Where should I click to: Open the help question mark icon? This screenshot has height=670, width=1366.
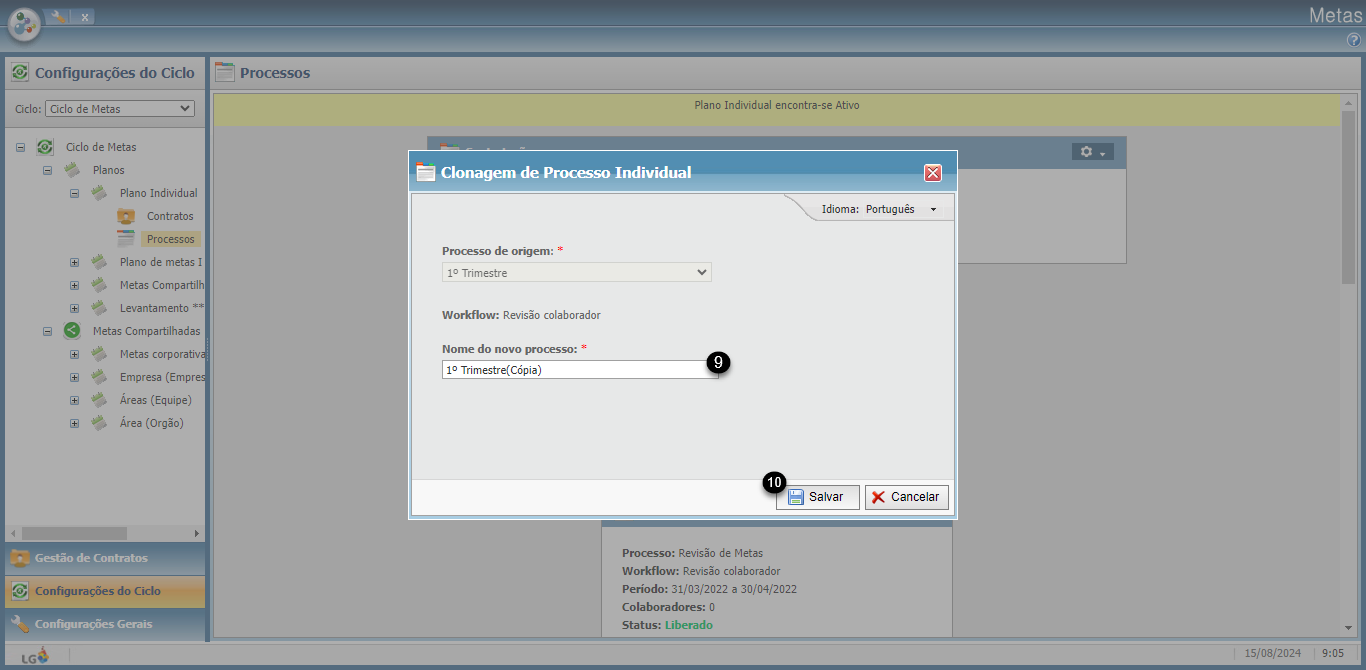tap(1354, 40)
